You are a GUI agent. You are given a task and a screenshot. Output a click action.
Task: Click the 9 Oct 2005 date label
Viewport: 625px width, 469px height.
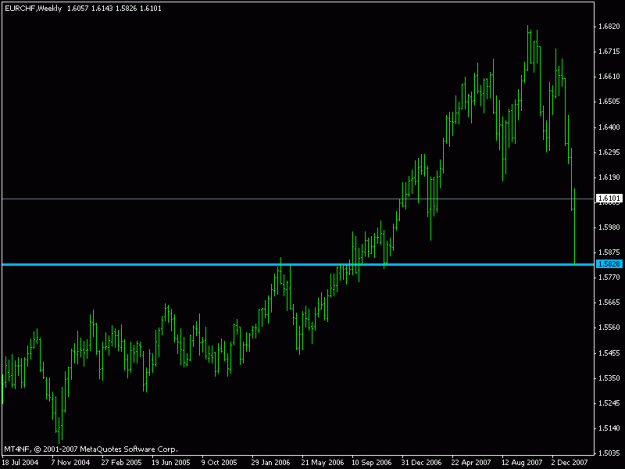[x=219, y=463]
